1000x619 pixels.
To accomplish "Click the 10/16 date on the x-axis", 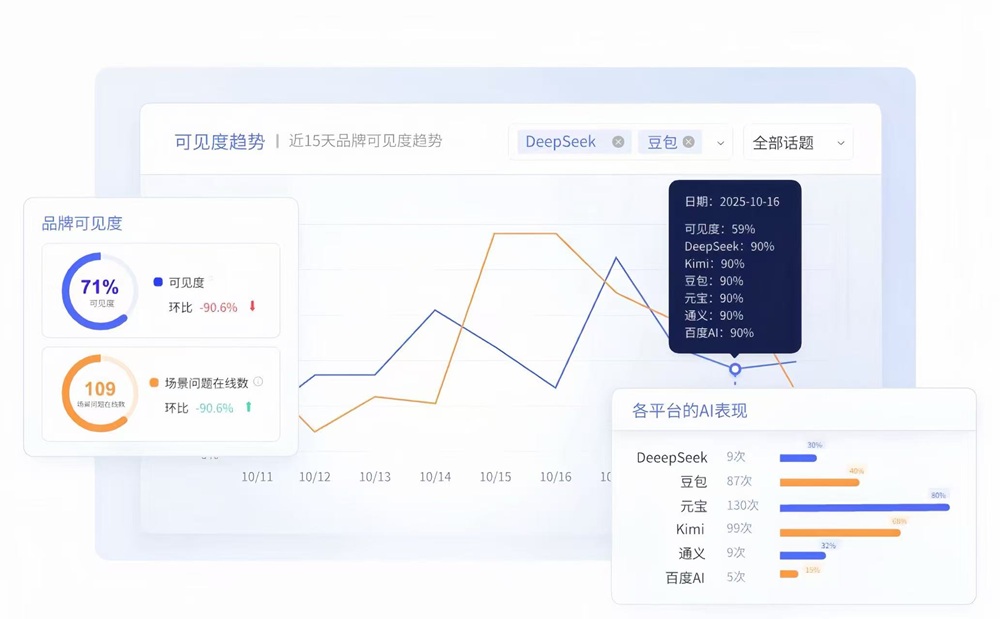I will (555, 477).
